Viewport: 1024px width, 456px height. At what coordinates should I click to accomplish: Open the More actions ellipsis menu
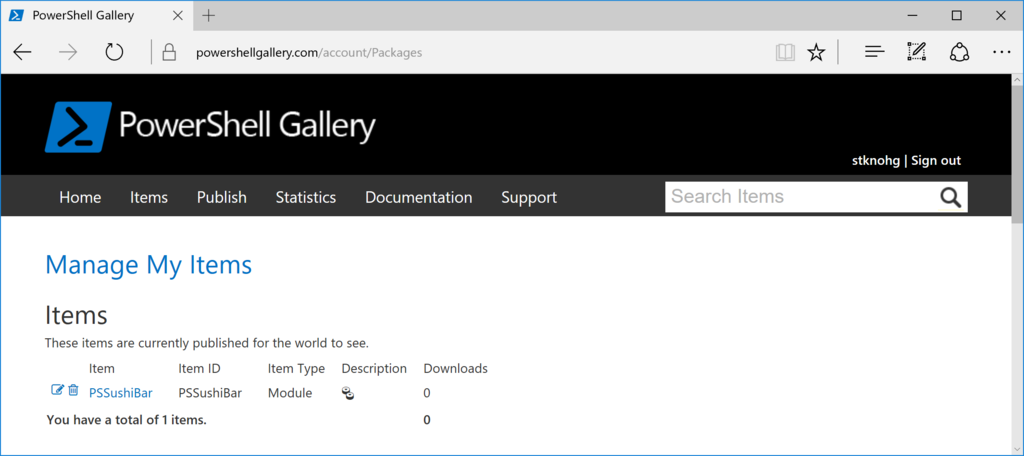(1001, 52)
